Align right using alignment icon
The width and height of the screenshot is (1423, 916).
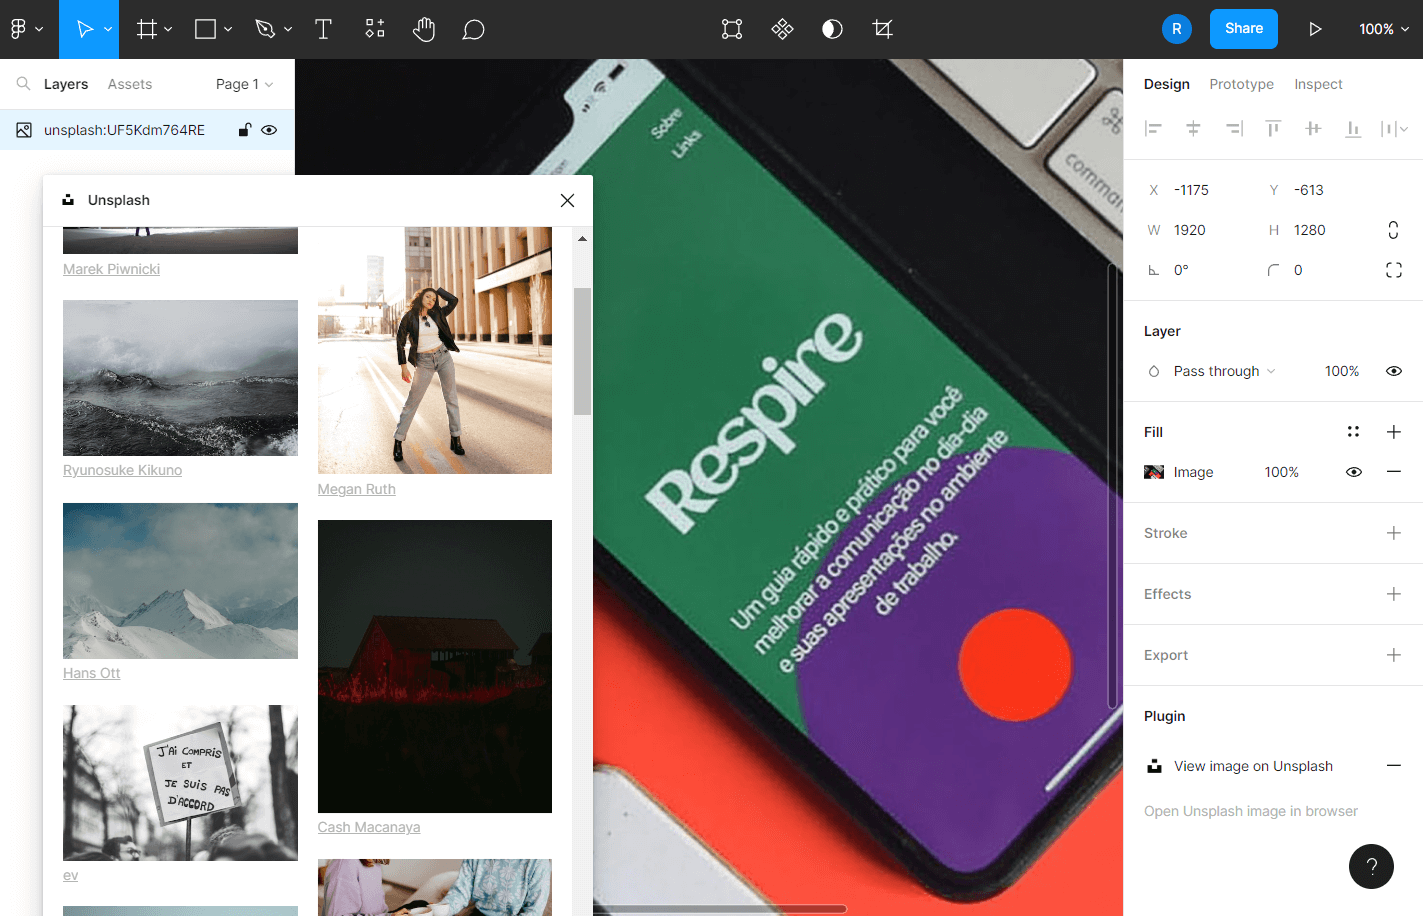pyautogui.click(x=1234, y=128)
